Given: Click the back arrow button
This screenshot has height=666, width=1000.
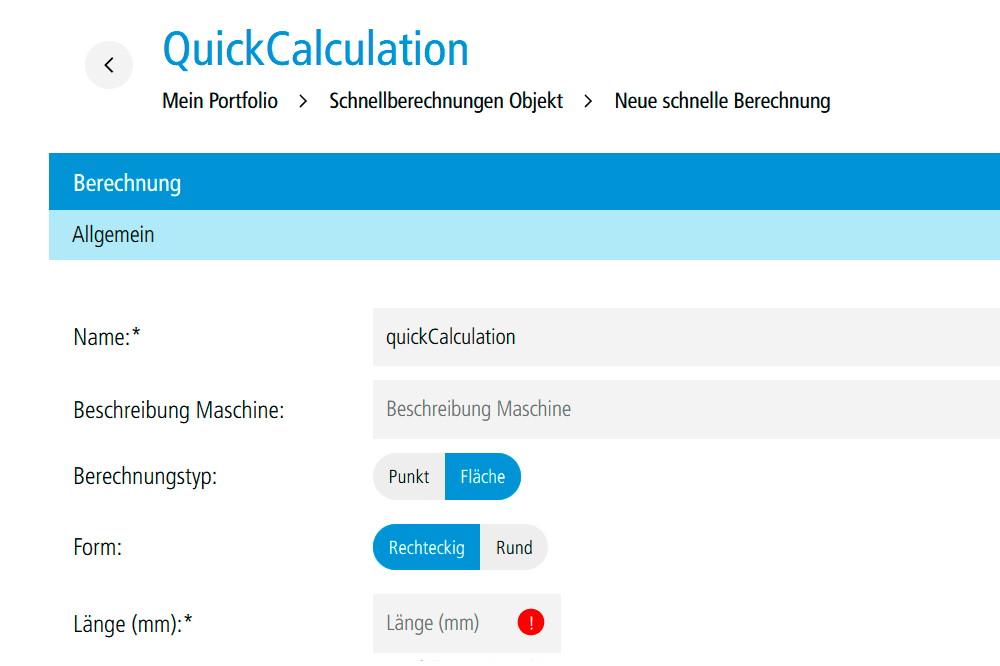Looking at the screenshot, I should tap(109, 66).
